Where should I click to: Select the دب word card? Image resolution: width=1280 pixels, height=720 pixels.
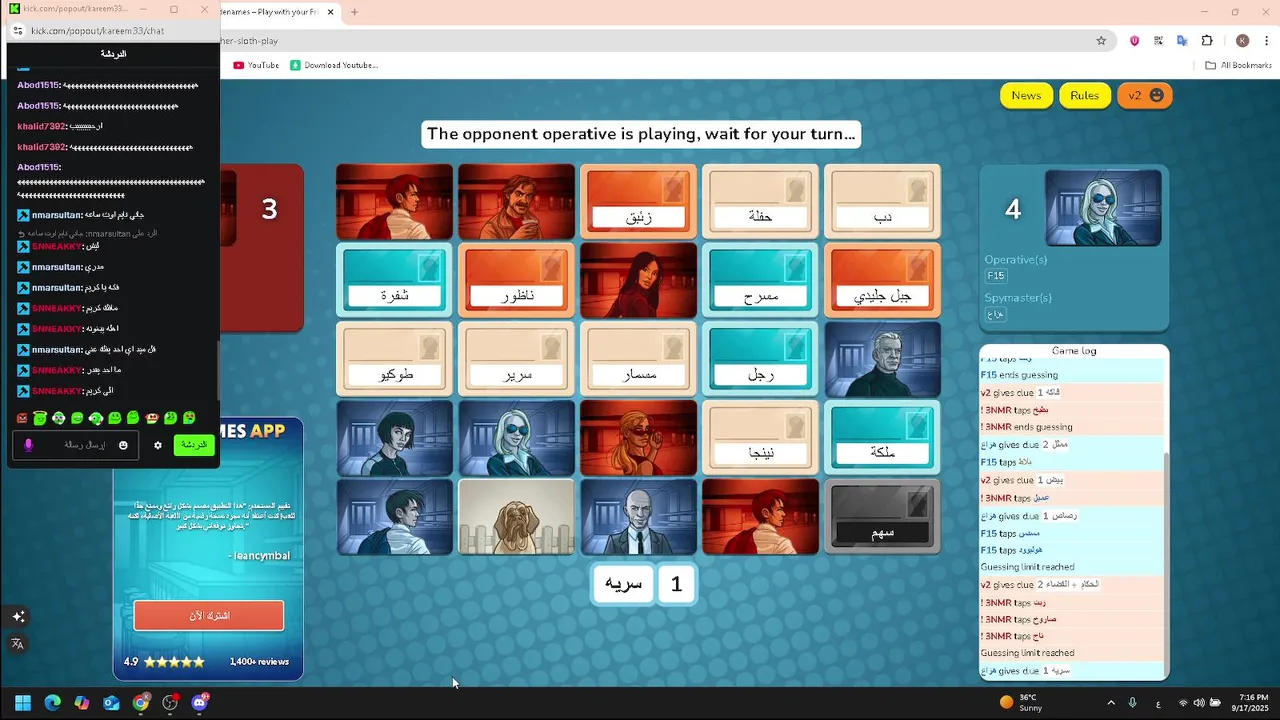click(882, 201)
